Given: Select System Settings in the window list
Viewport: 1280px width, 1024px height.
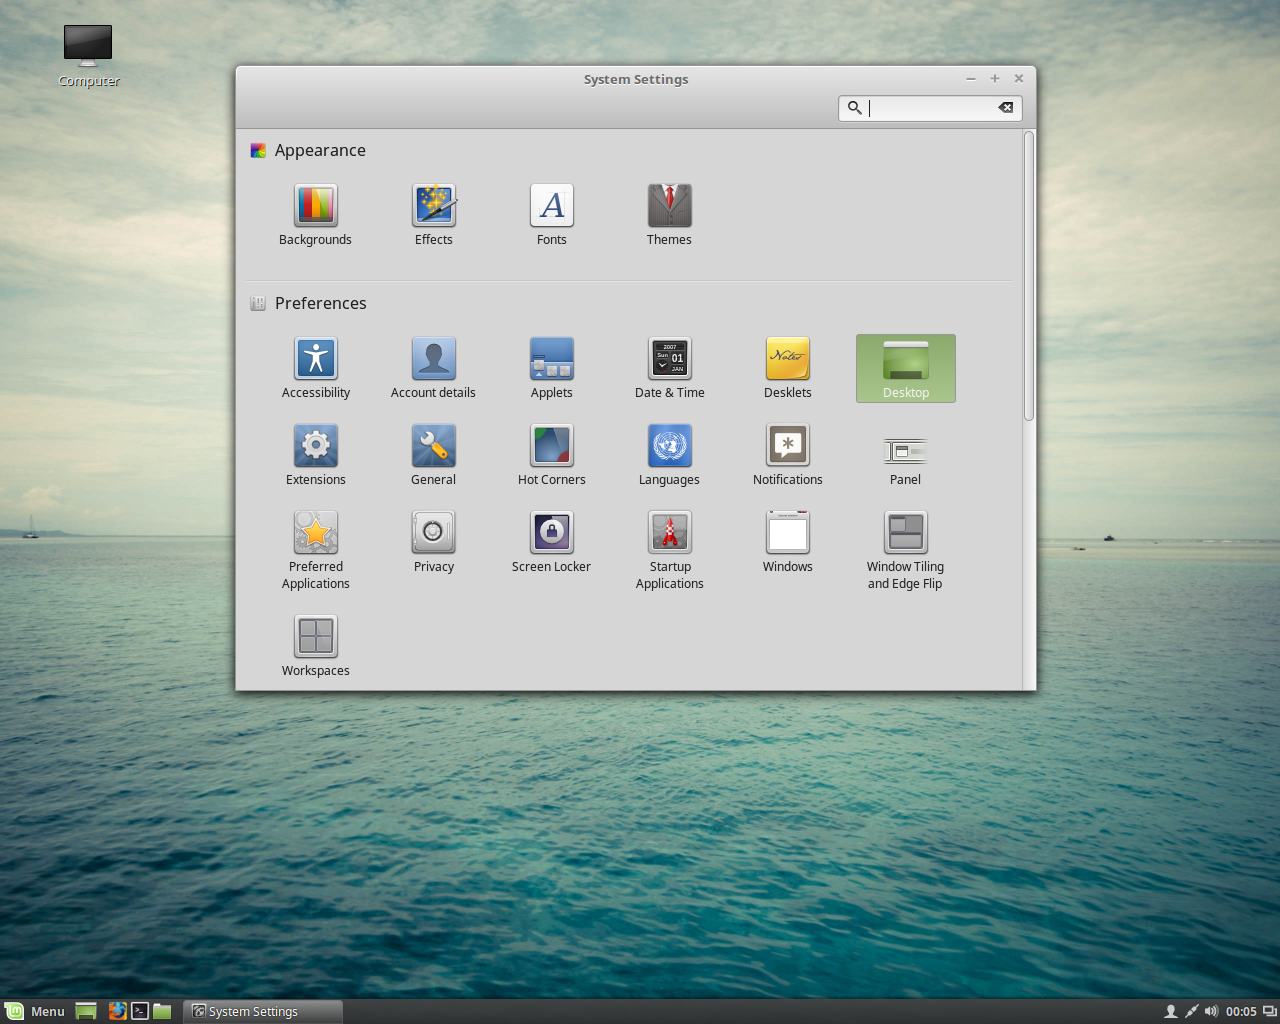Looking at the screenshot, I should [x=263, y=1011].
